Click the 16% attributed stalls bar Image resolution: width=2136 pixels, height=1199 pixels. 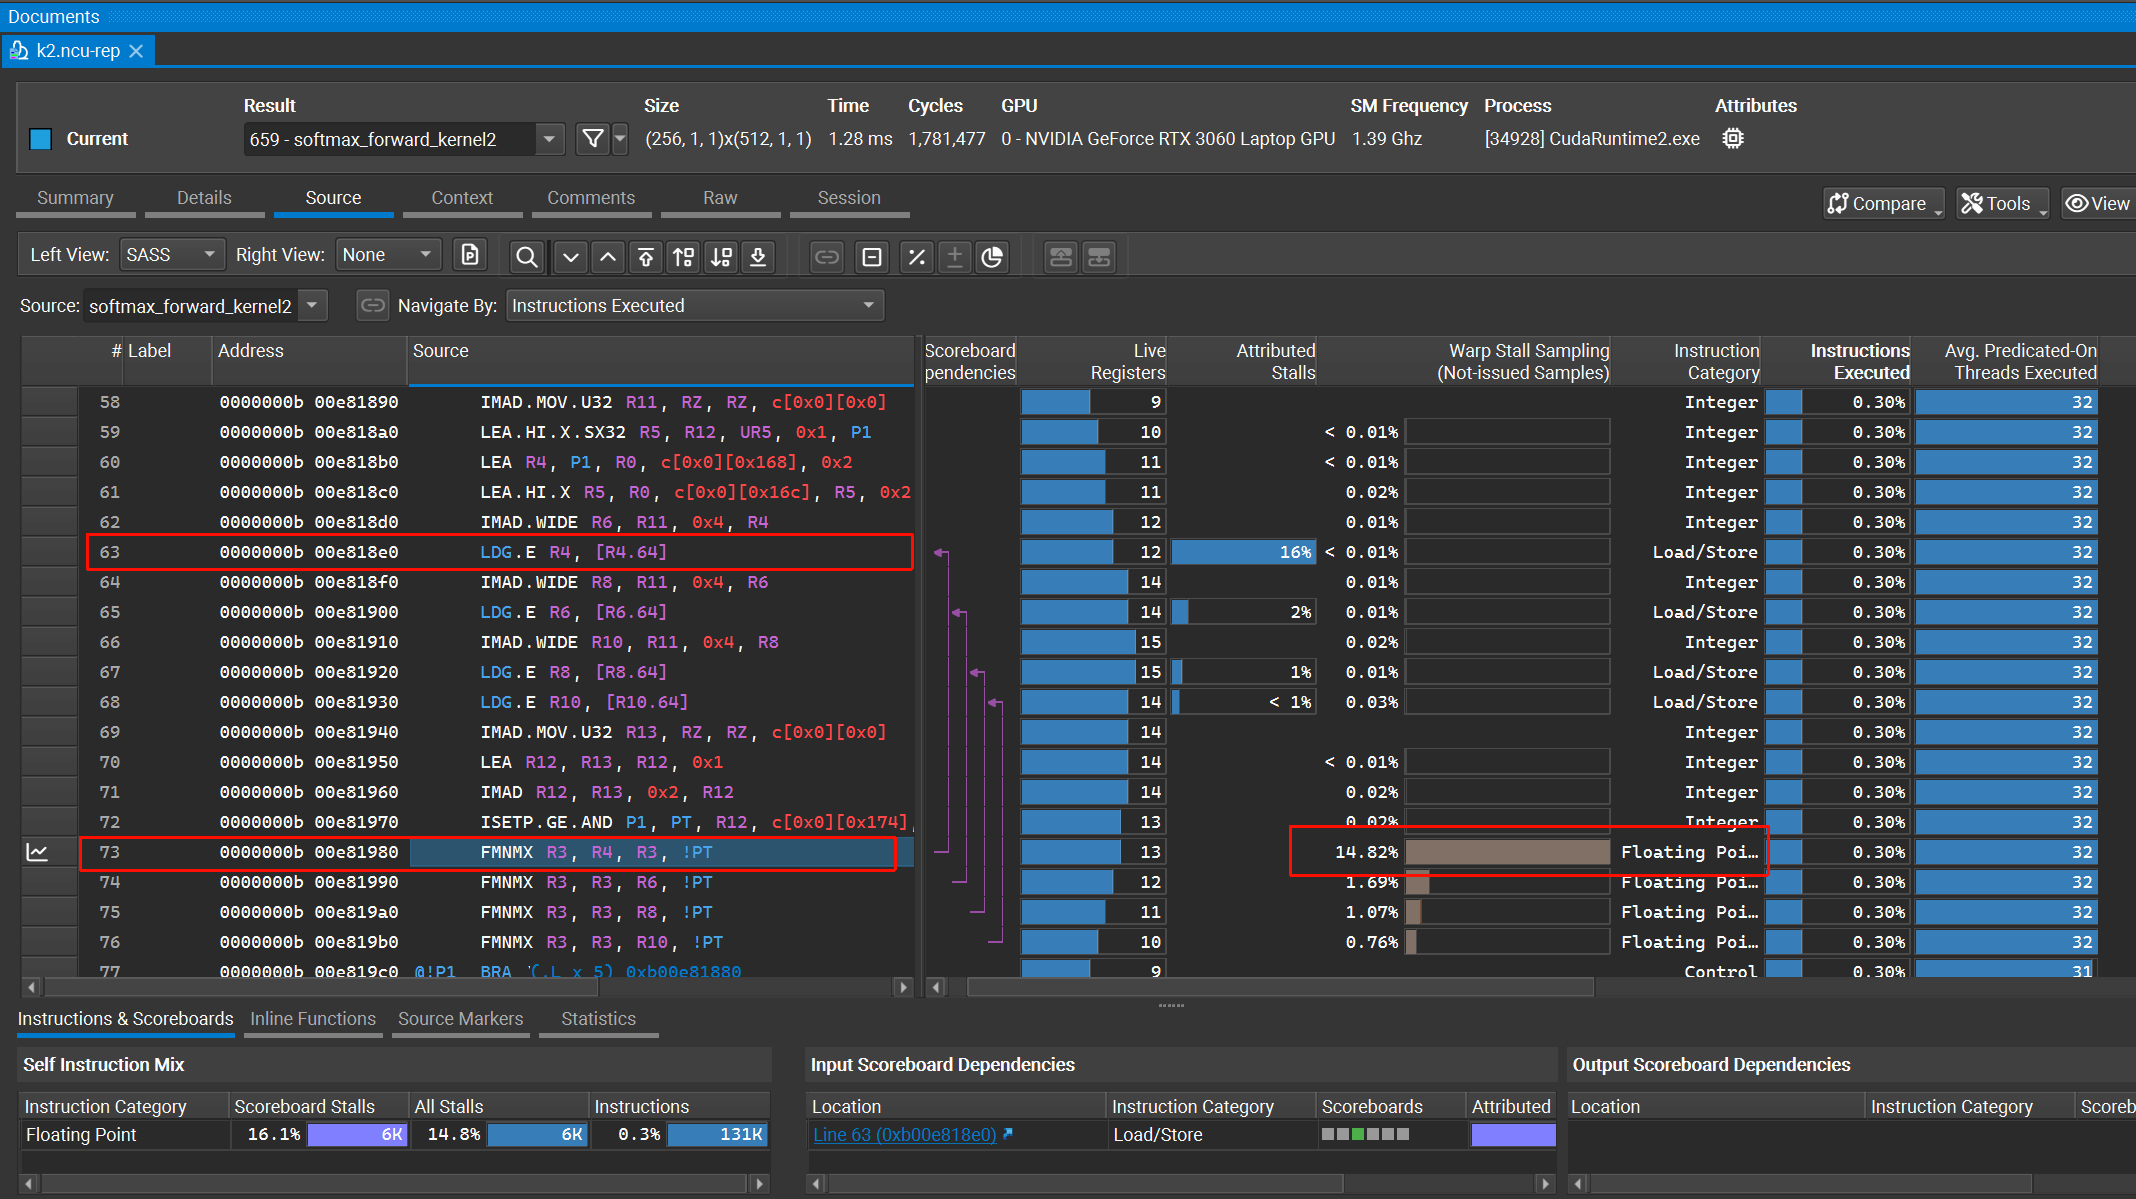click(x=1243, y=552)
